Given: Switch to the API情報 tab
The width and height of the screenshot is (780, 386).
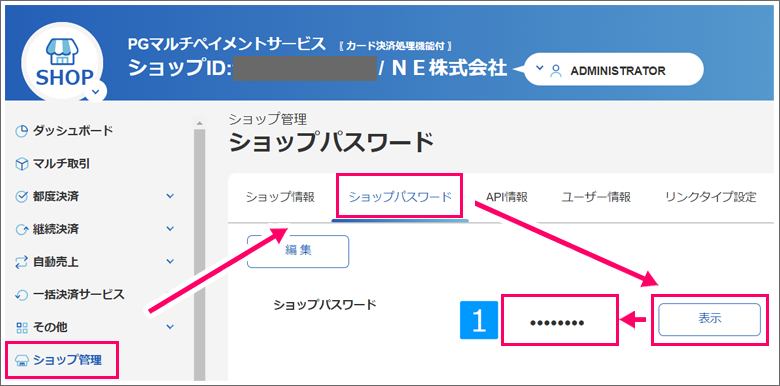Looking at the screenshot, I should [507, 197].
